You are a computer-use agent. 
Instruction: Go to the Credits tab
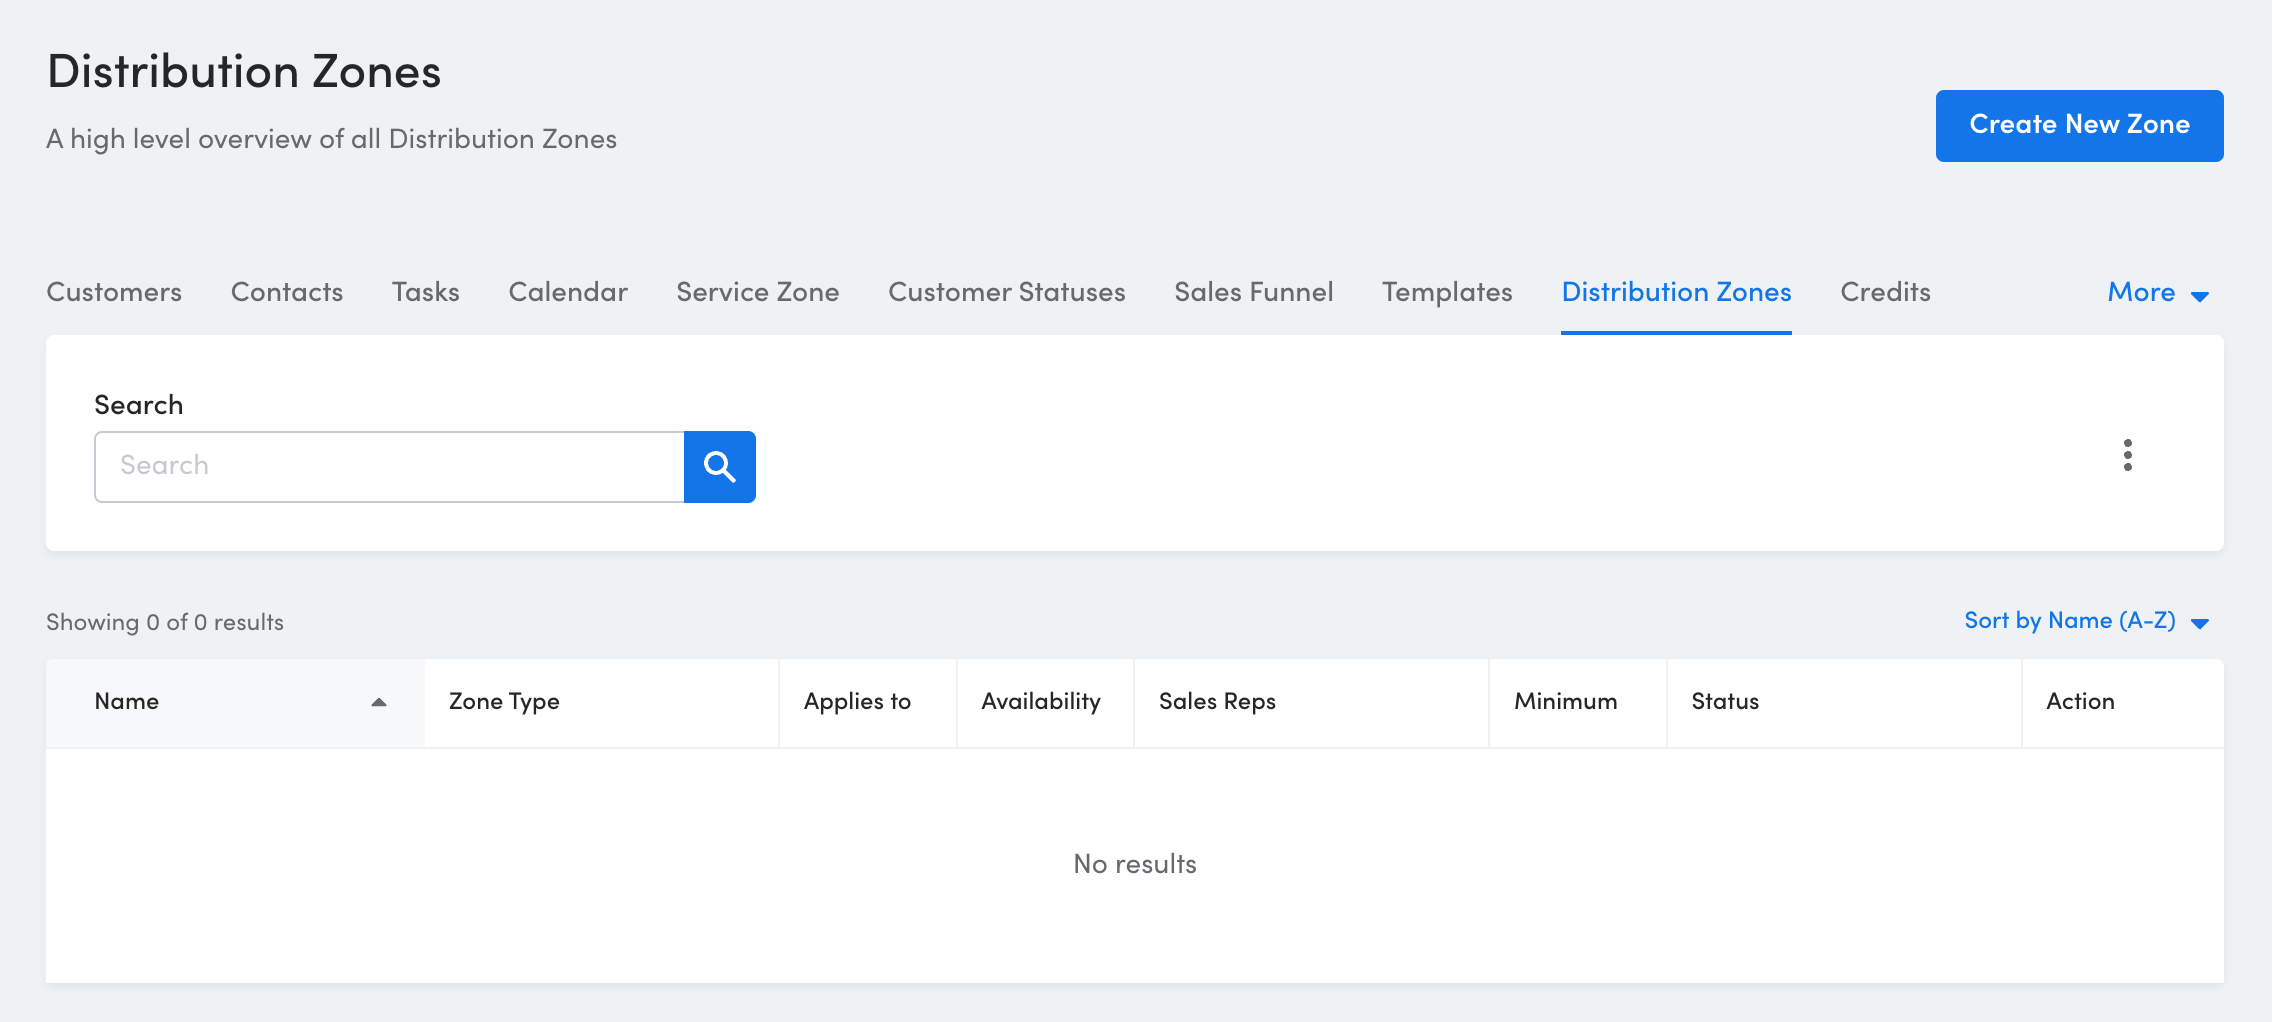pos(1886,292)
